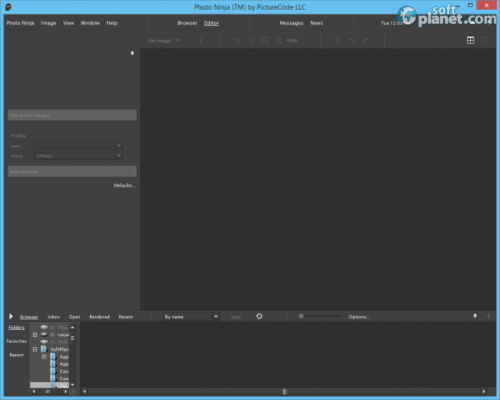Click folder tree scroll up arrow
Image resolution: width=500 pixels, height=400 pixels.
pos(72,327)
